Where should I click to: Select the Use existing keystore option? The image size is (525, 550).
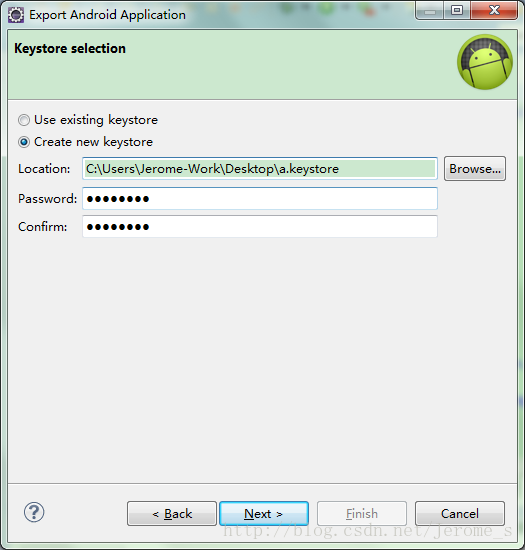(x=24, y=120)
